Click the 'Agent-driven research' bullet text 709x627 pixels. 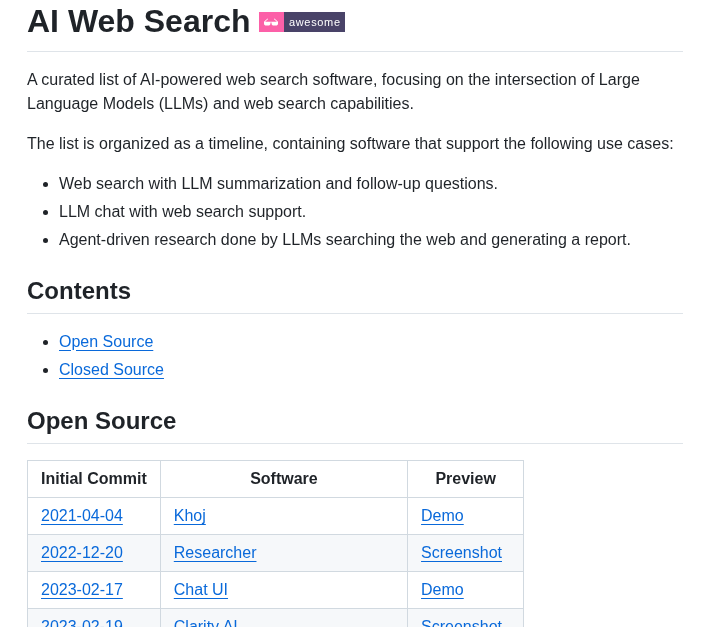point(345,240)
